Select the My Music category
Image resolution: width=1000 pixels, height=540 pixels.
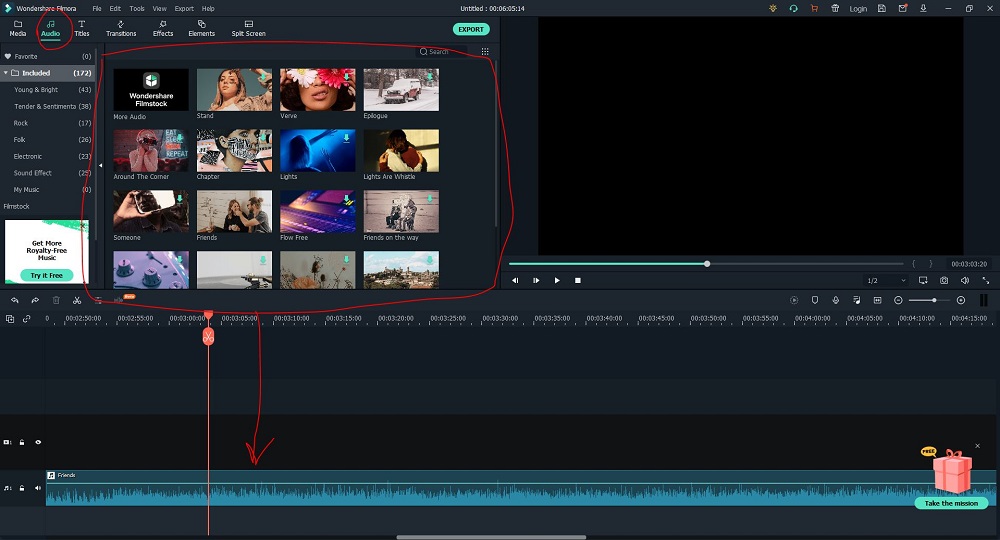47,189
